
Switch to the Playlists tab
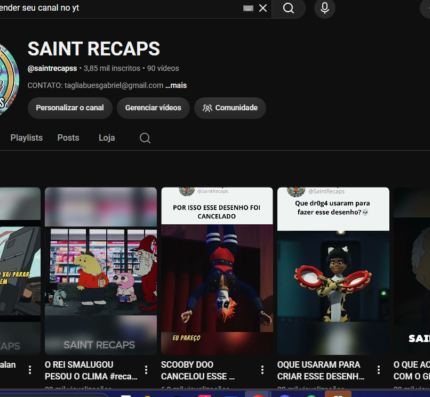26,138
